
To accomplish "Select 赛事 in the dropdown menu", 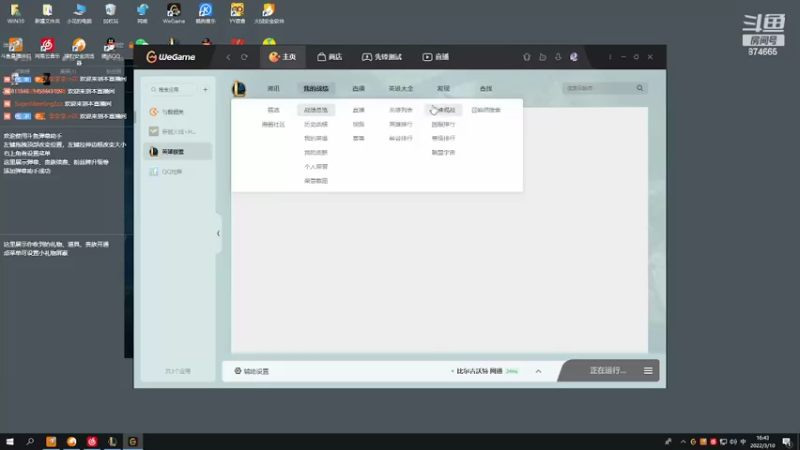I will [x=359, y=138].
